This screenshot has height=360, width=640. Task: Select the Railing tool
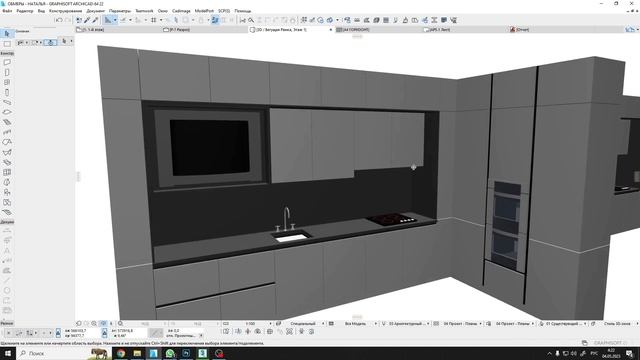(7, 132)
